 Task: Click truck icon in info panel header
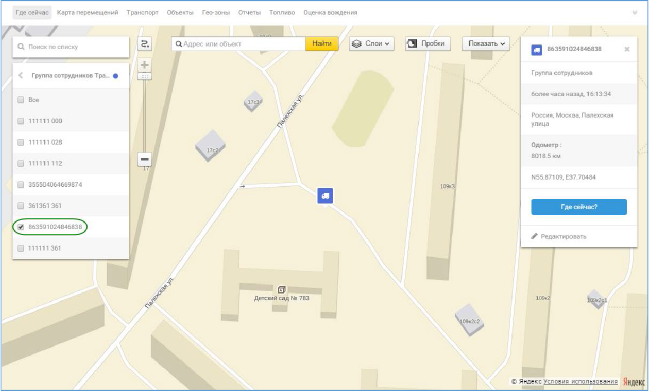click(x=537, y=50)
